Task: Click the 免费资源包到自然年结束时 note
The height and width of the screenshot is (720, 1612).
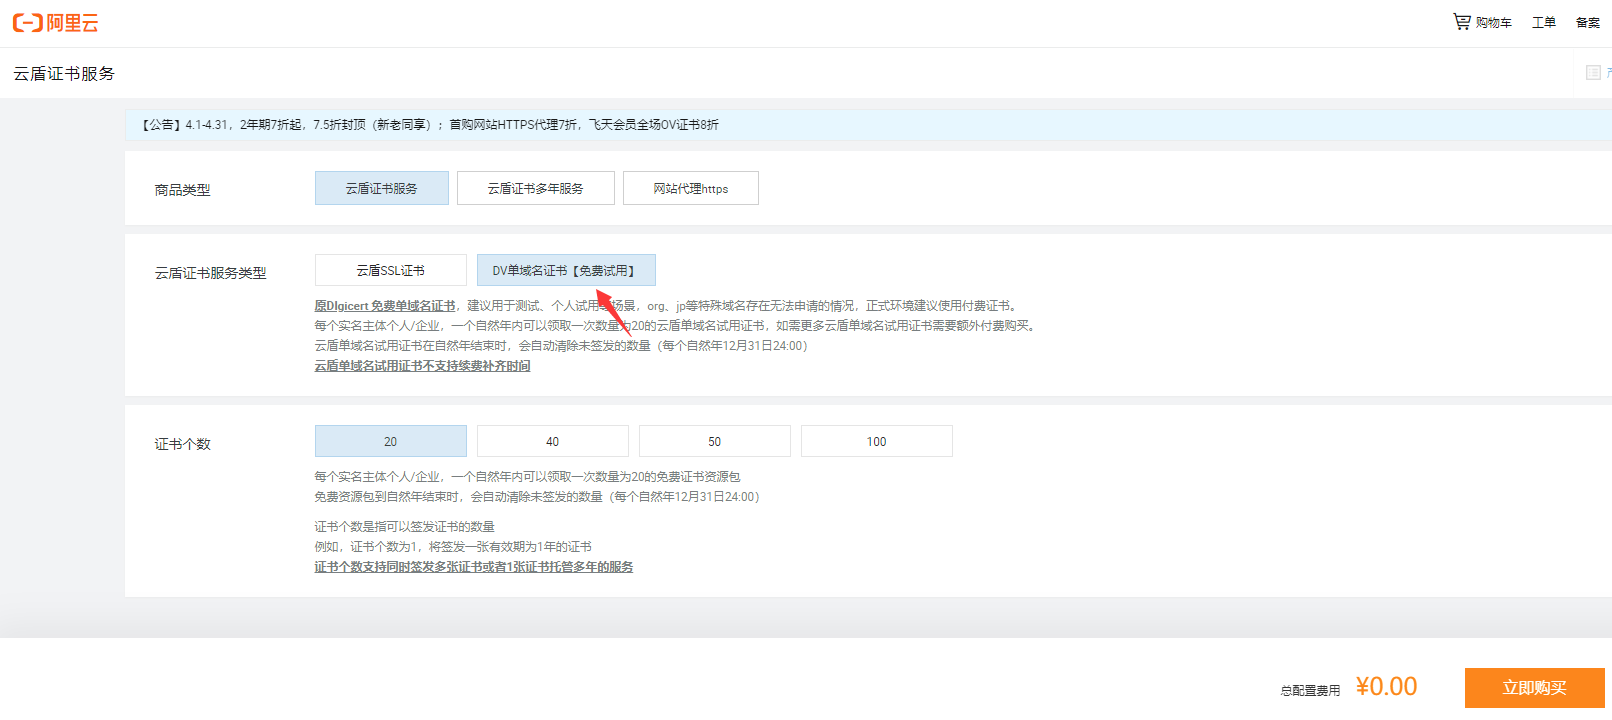Action: coord(537,497)
